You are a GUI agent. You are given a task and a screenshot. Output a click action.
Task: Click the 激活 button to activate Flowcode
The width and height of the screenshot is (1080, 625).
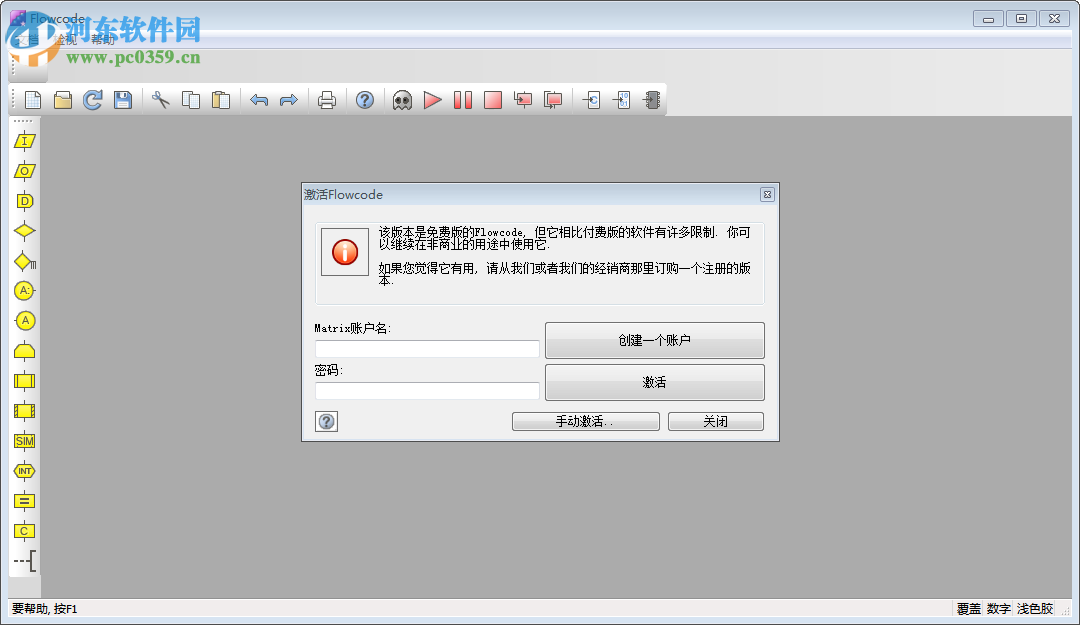654,382
